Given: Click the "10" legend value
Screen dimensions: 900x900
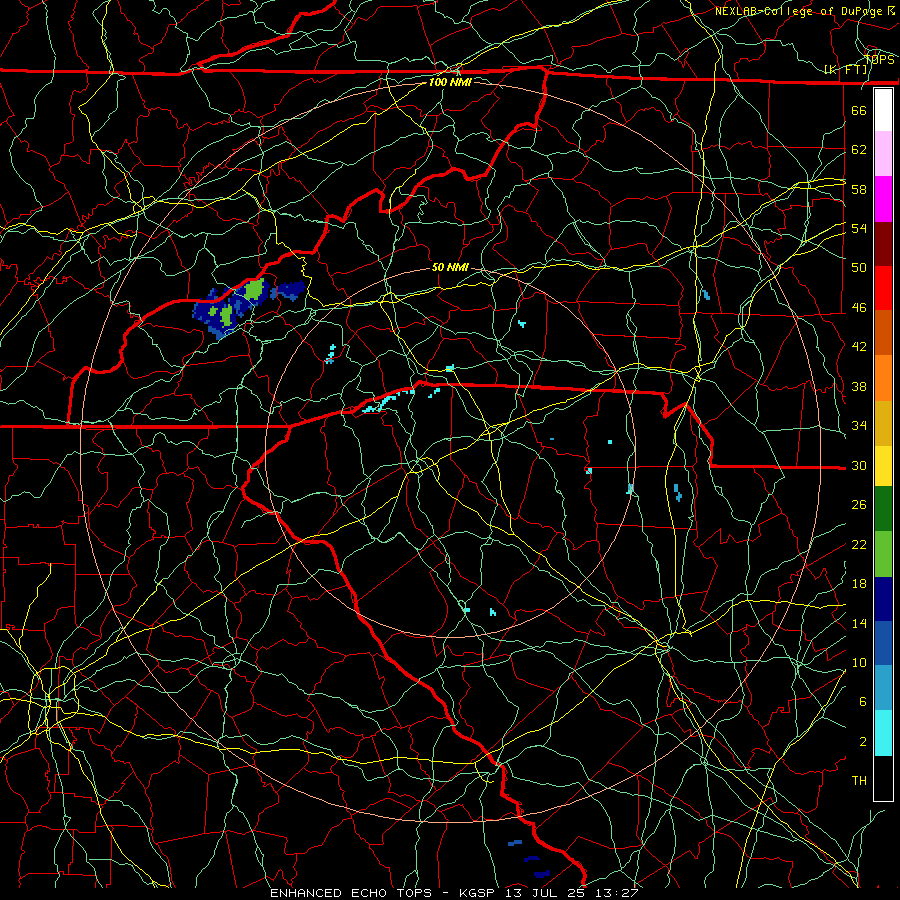Looking at the screenshot, I should (859, 662).
